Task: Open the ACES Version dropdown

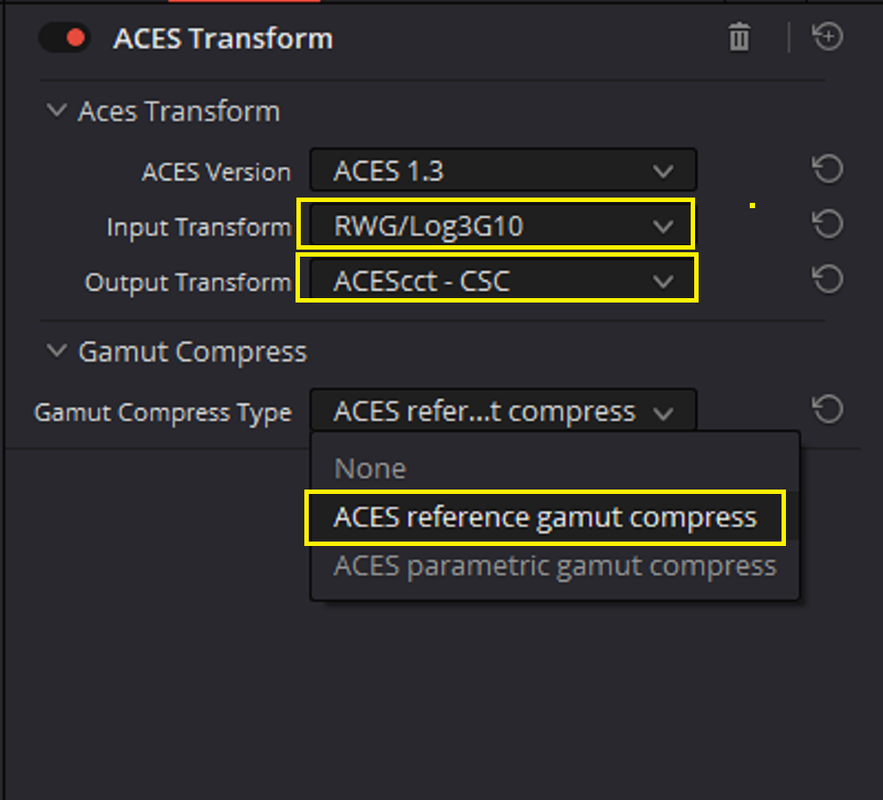Action: 503,170
